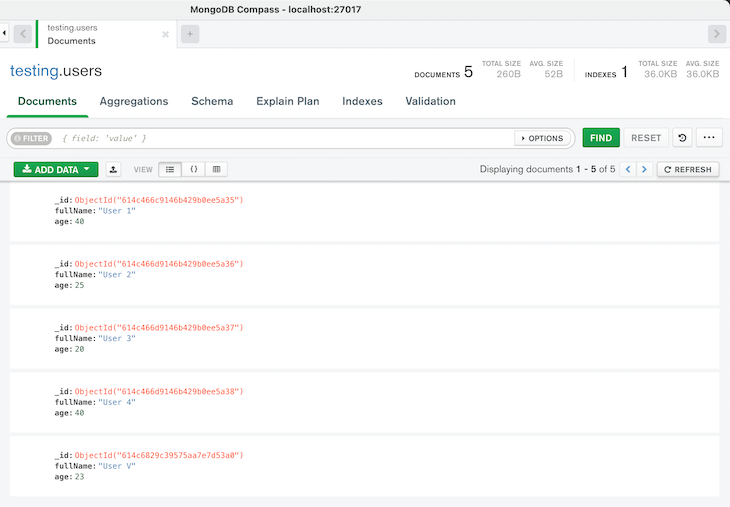Image resolution: width=730 pixels, height=507 pixels.
Task: Expand query OPTIONS
Action: pos(542,138)
